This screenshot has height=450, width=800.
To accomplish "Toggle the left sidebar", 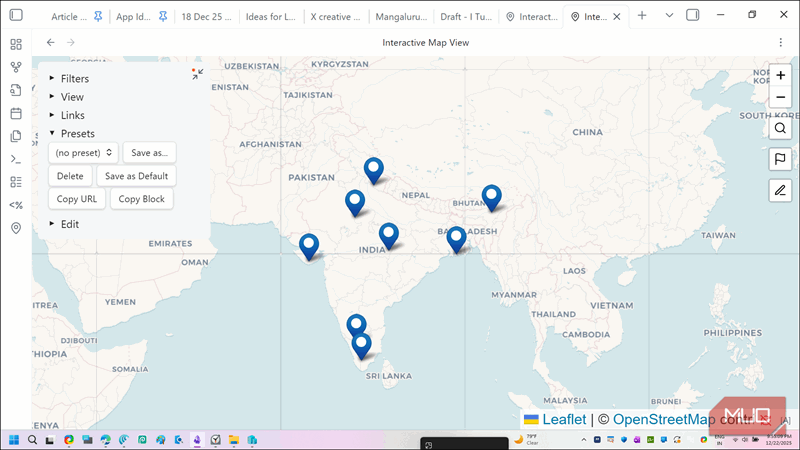I will (16, 16).
